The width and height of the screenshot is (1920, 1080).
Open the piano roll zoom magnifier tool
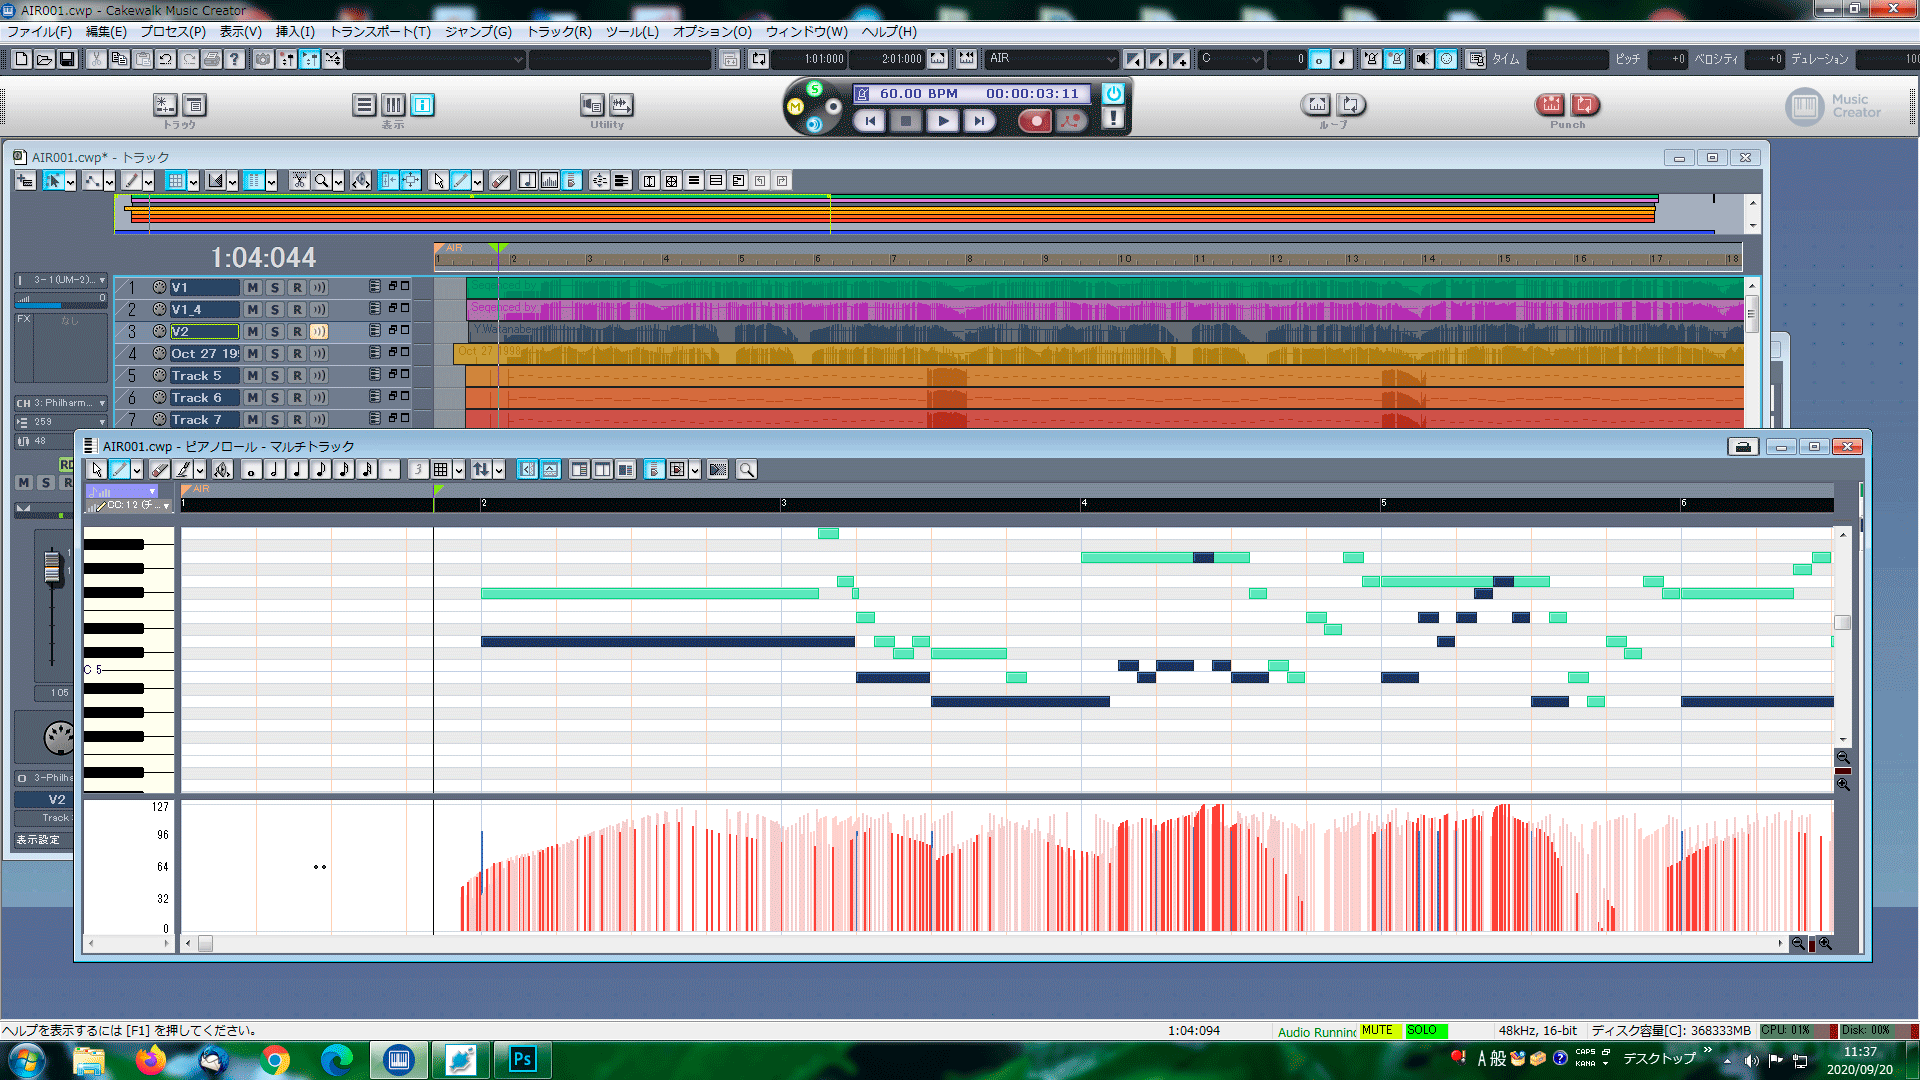(x=746, y=470)
